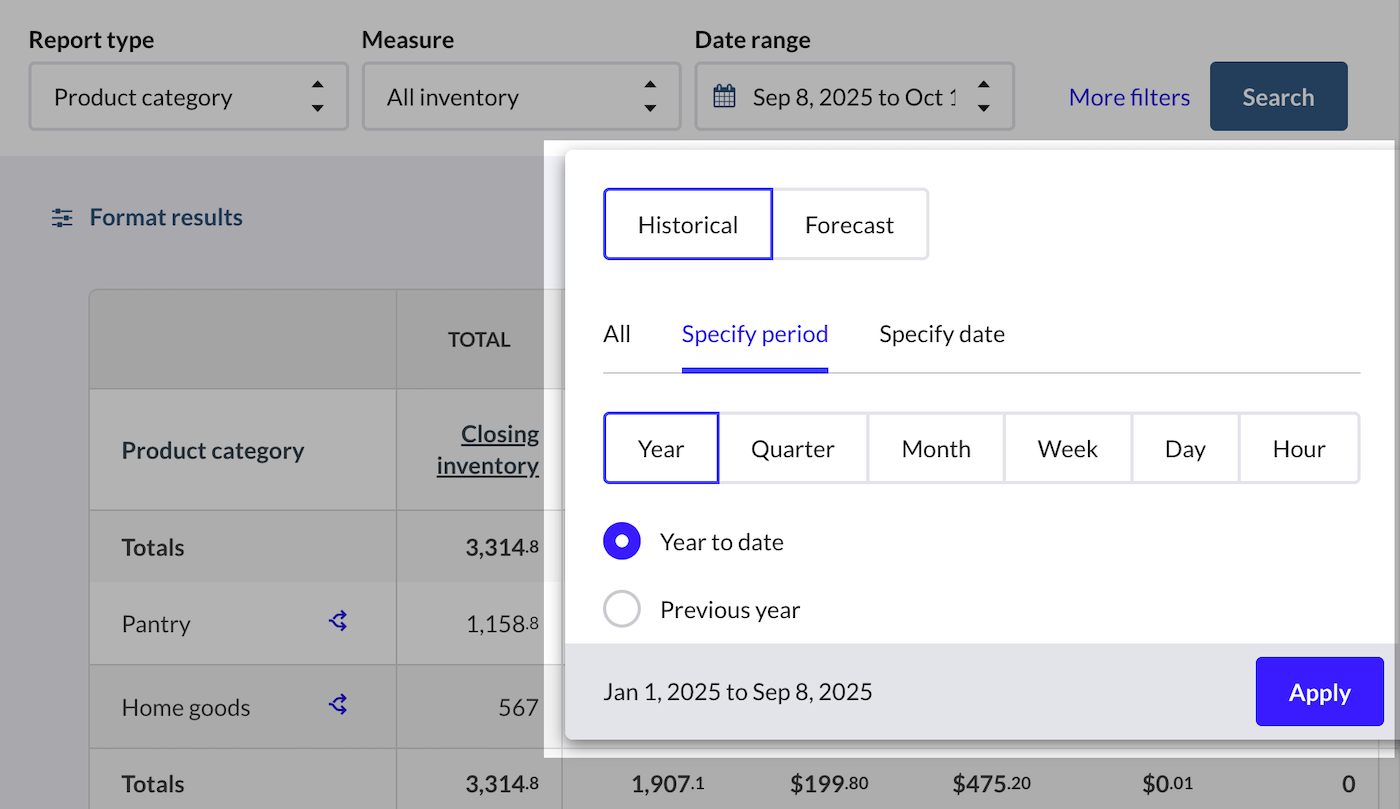Click the Format results sliders icon

(x=61, y=217)
